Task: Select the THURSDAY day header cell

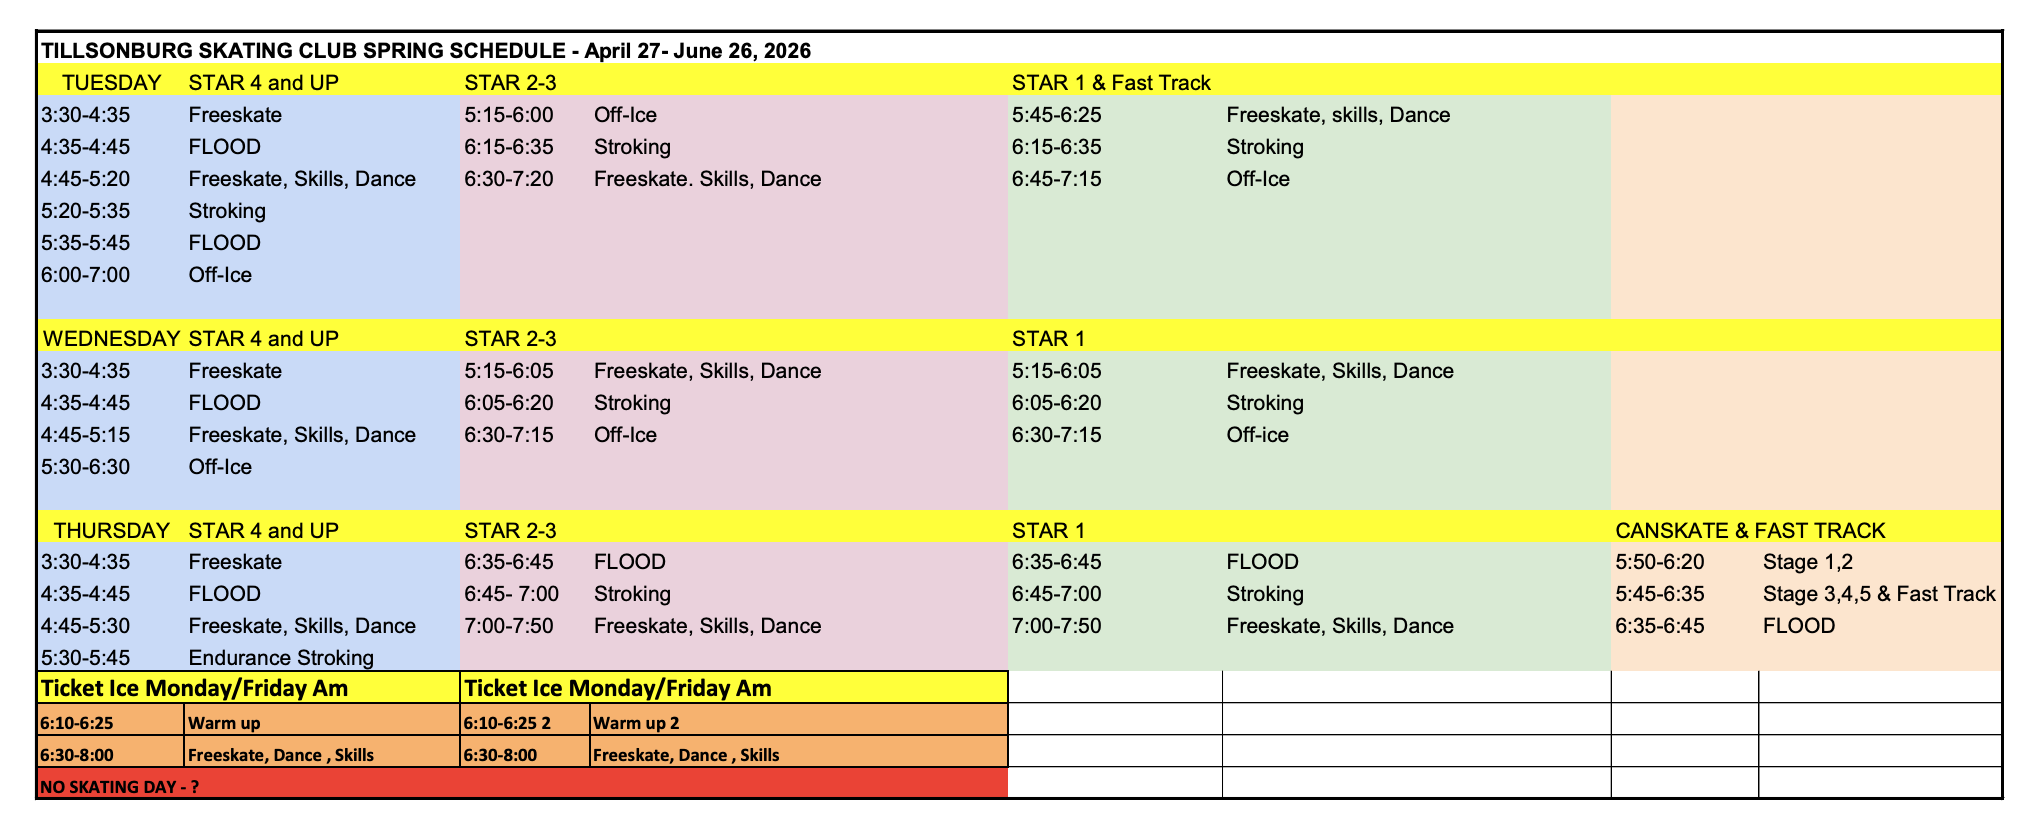Action: click(111, 530)
